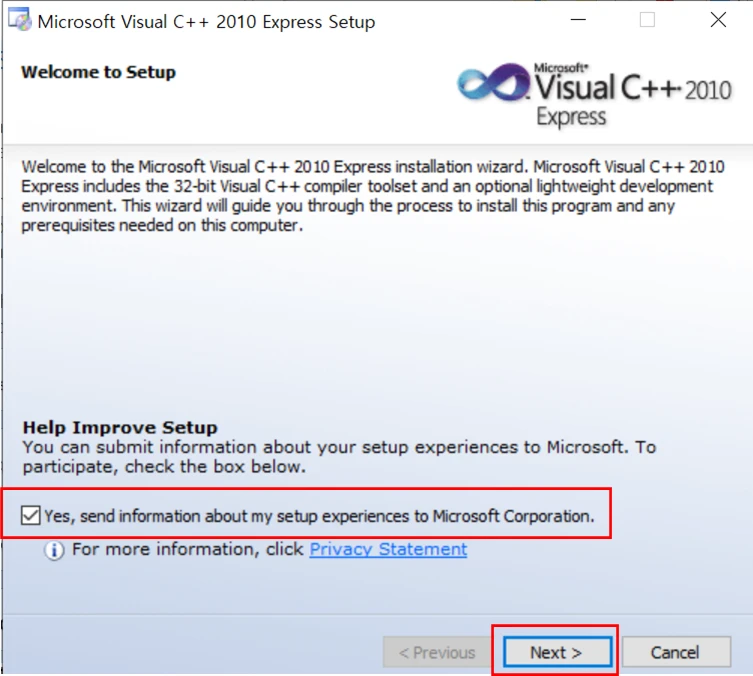Click the 'Help Improve Setup' heading
753x676 pixels.
coord(120,427)
